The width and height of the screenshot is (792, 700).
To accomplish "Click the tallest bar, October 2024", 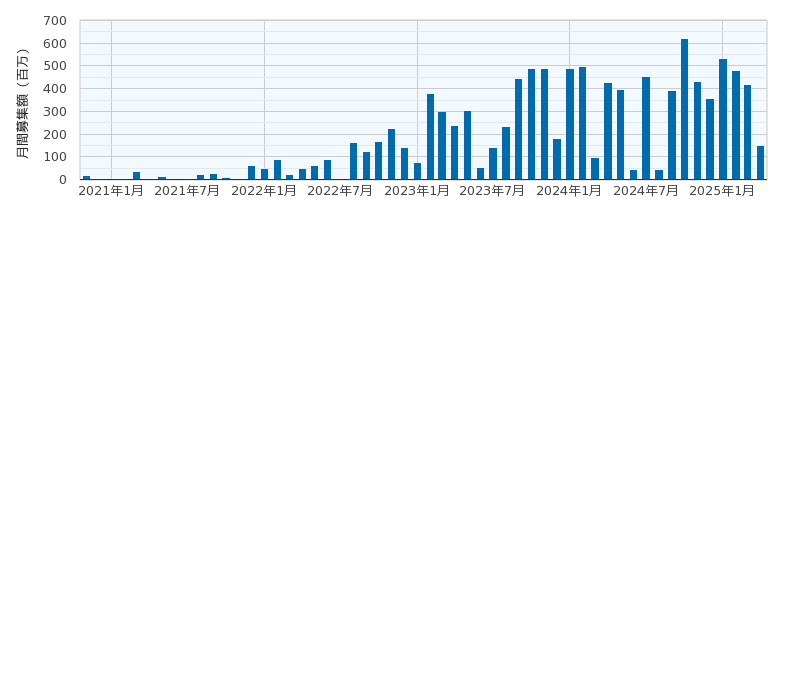I will 684,109.
